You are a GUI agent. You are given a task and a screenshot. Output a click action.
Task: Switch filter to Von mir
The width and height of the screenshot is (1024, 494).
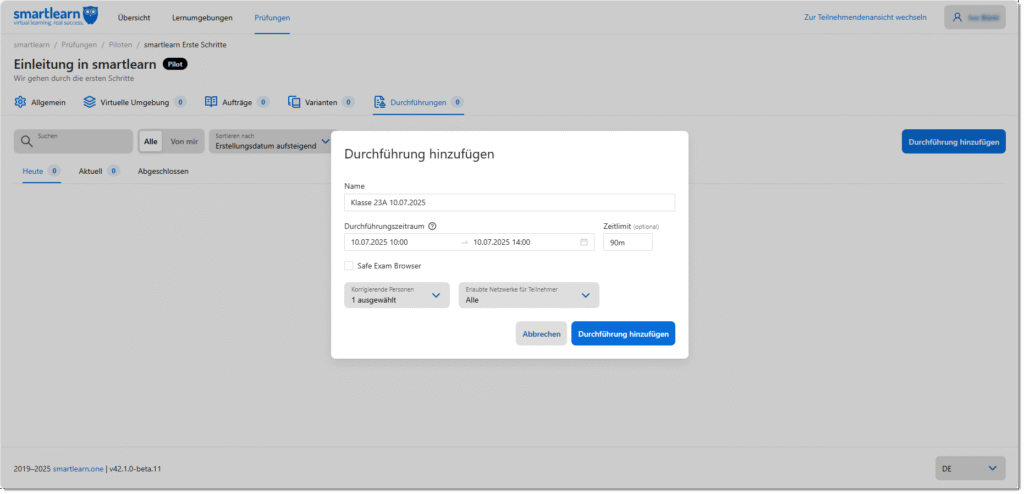click(x=184, y=142)
